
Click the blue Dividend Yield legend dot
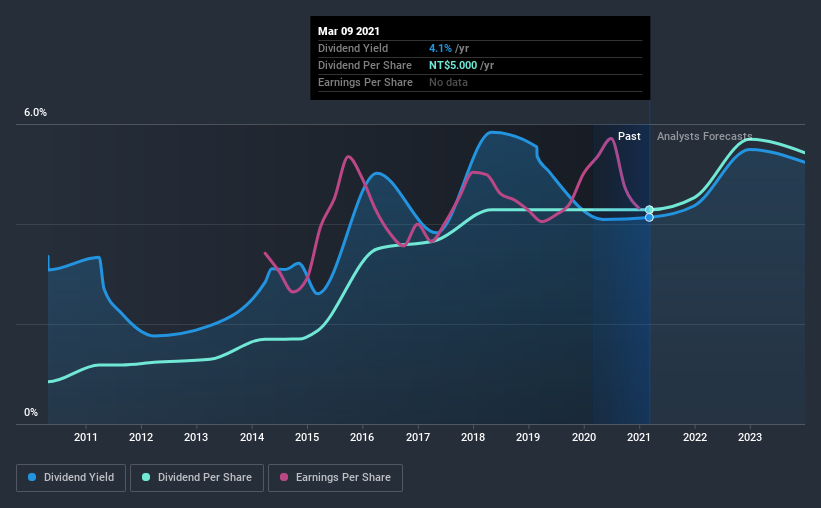(x=32, y=477)
